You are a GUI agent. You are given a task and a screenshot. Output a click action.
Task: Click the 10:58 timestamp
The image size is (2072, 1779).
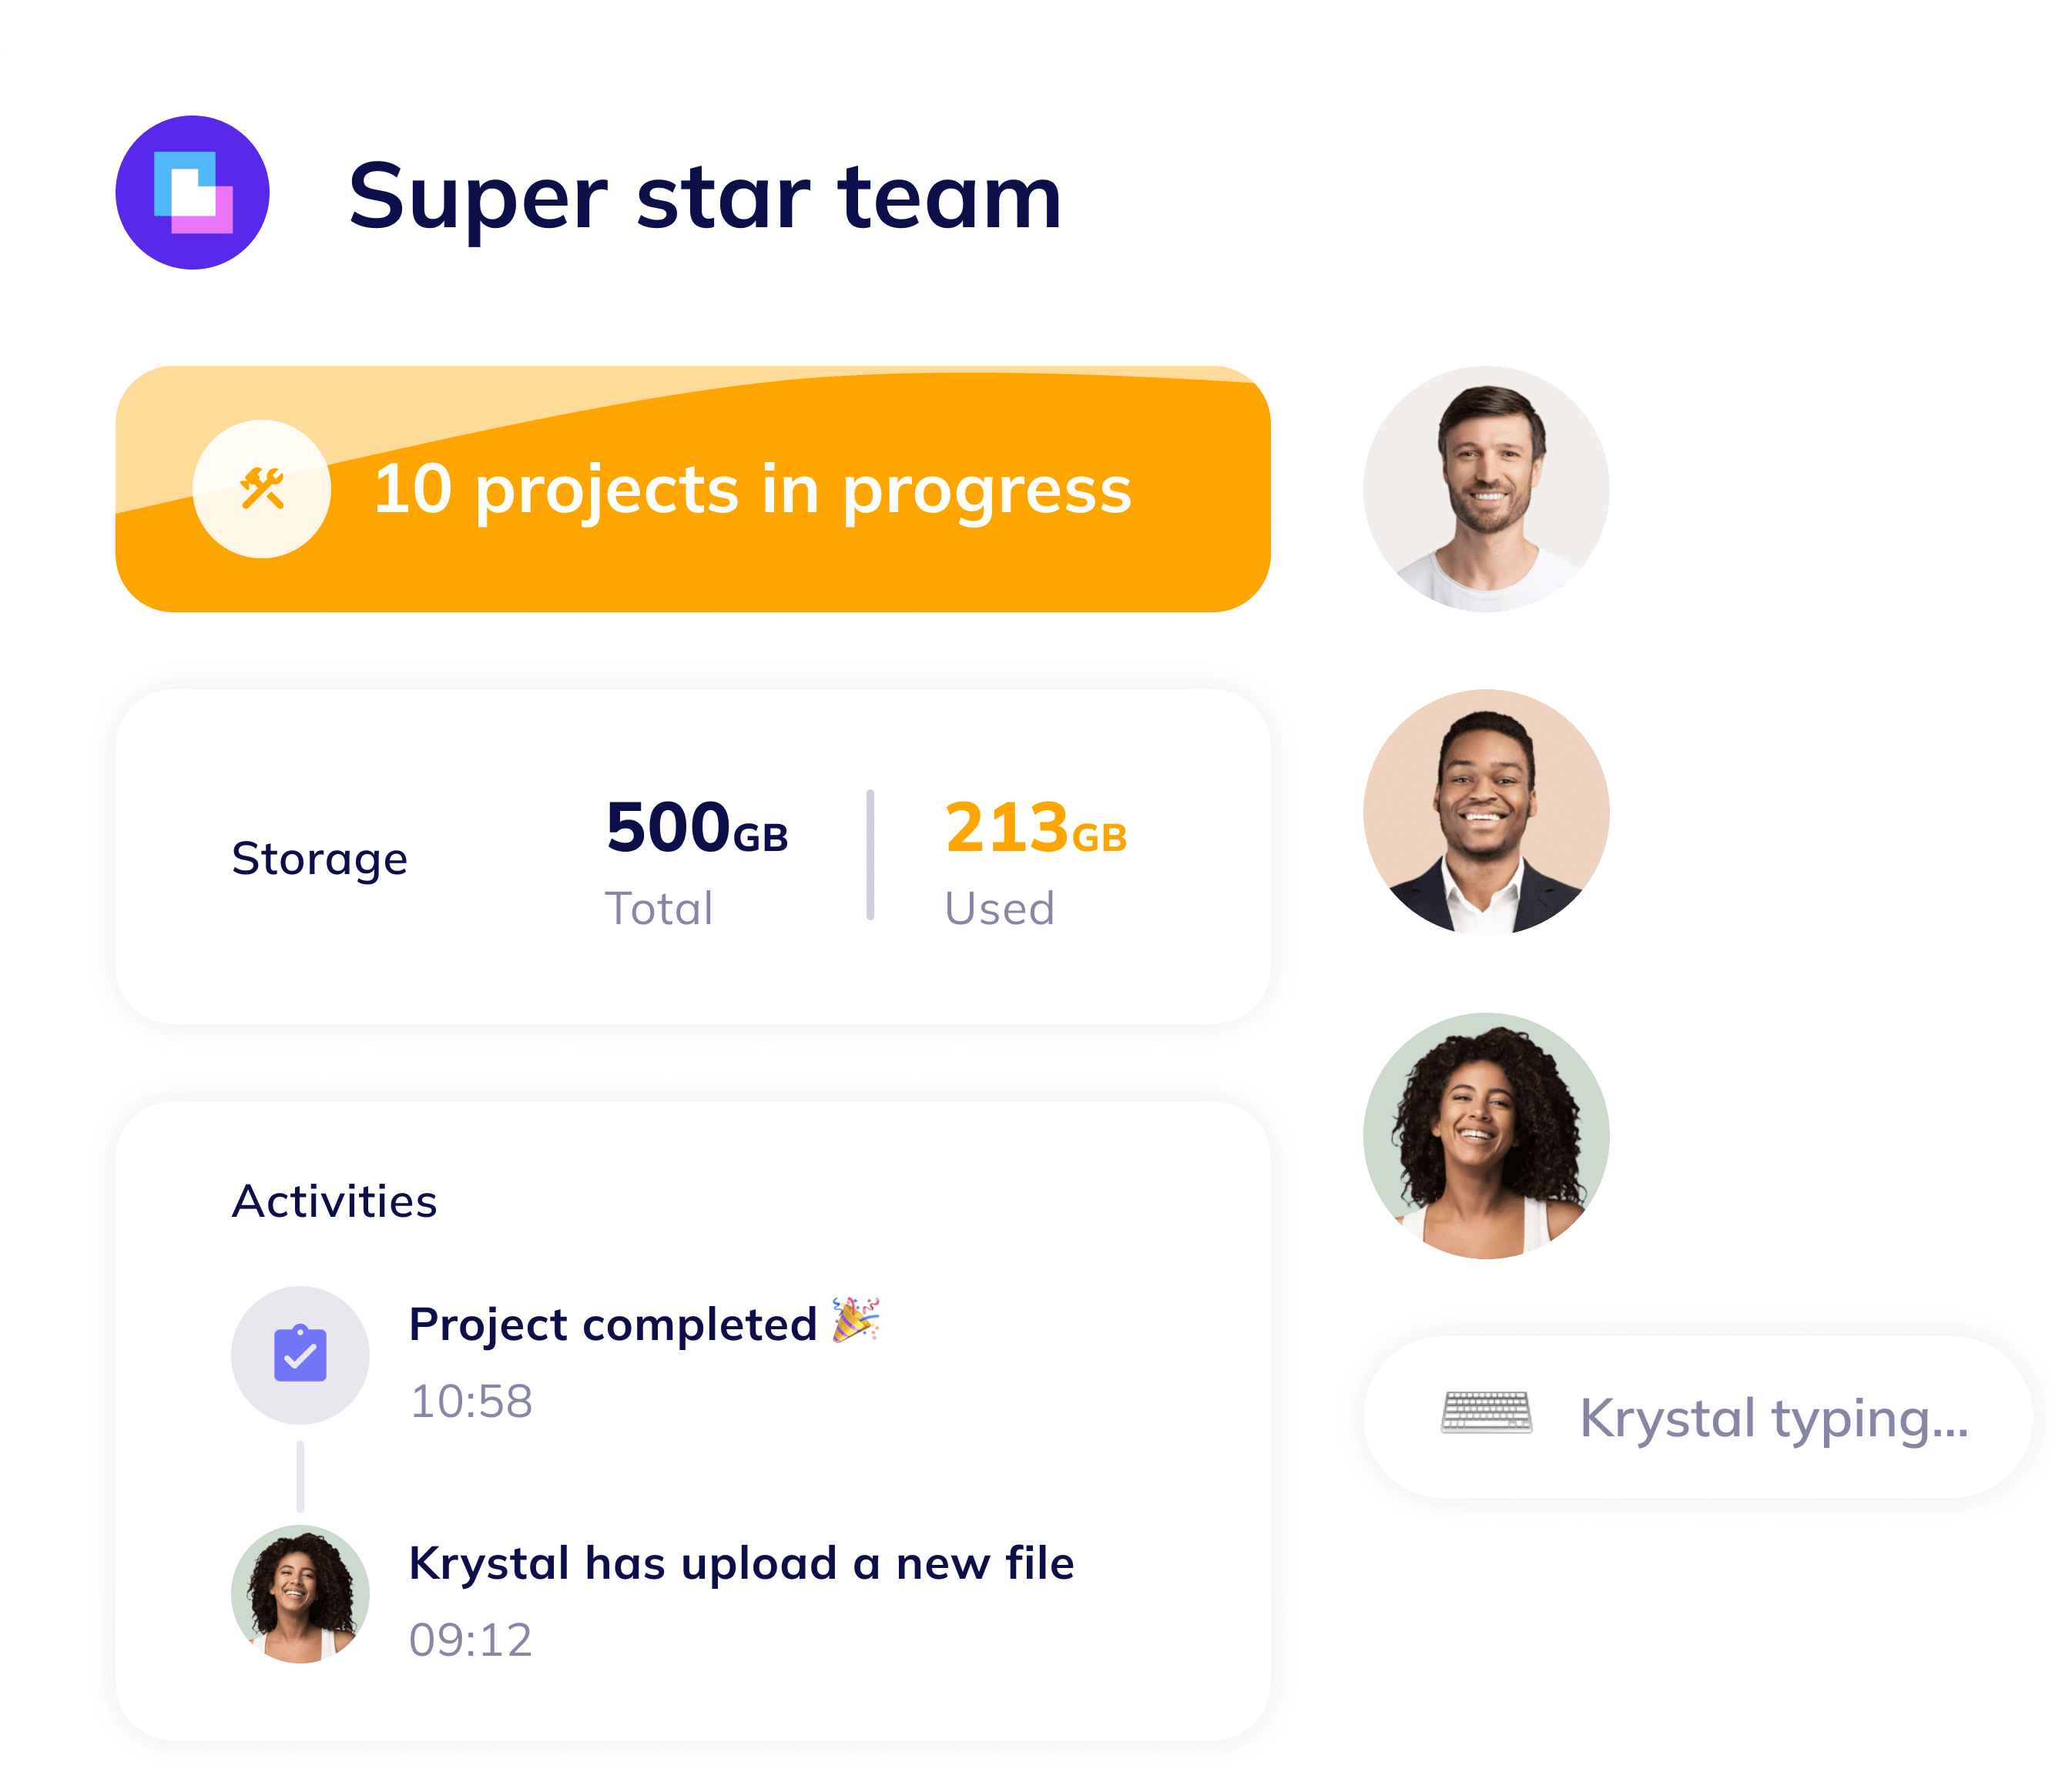tap(471, 1401)
